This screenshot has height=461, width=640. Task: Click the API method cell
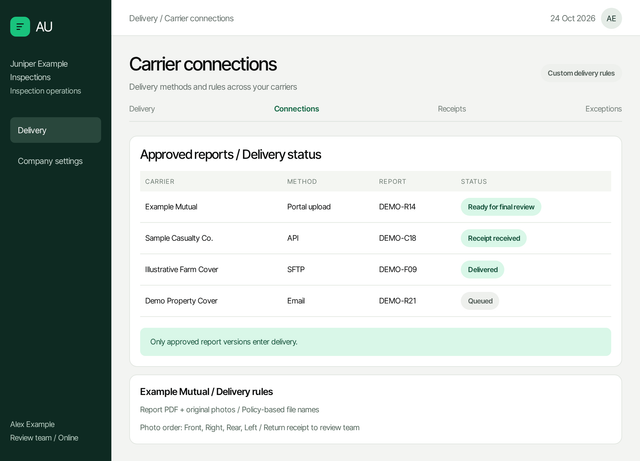pyautogui.click(x=293, y=238)
